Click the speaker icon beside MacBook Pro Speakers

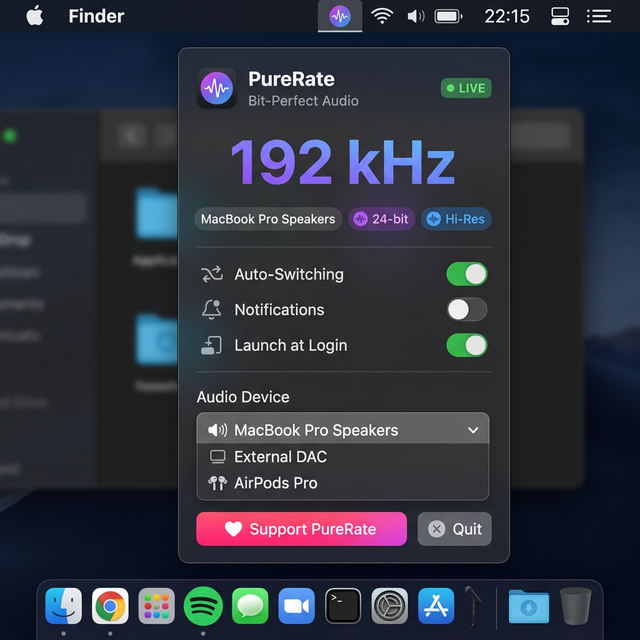click(x=218, y=430)
